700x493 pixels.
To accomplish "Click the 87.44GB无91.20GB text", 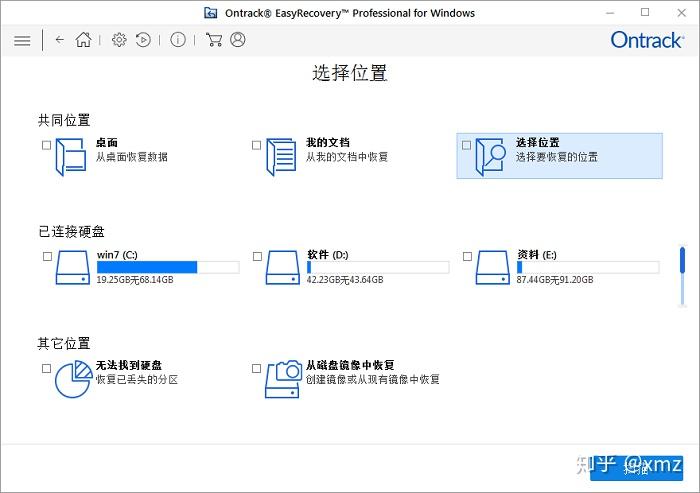I will pos(555,280).
